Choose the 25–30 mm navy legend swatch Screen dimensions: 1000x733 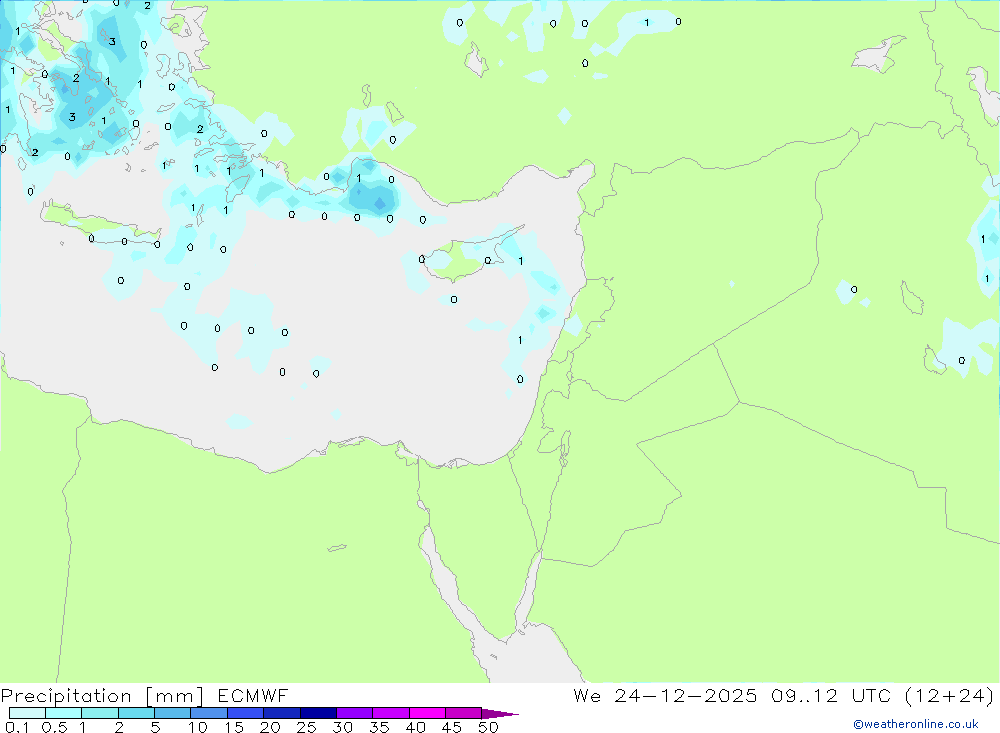click(318, 713)
